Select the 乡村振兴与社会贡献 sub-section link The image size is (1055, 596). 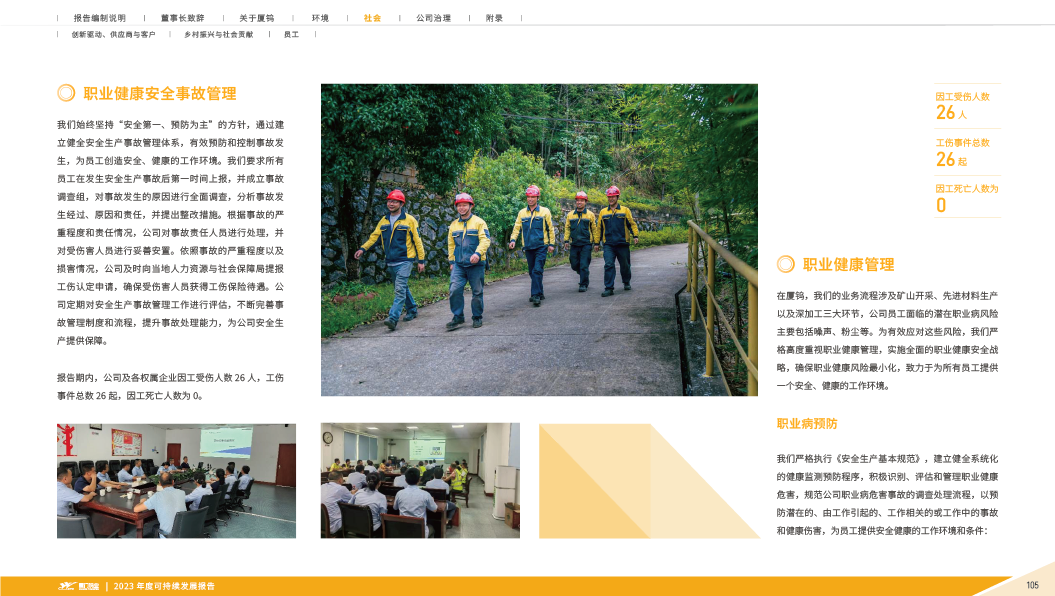coord(217,35)
